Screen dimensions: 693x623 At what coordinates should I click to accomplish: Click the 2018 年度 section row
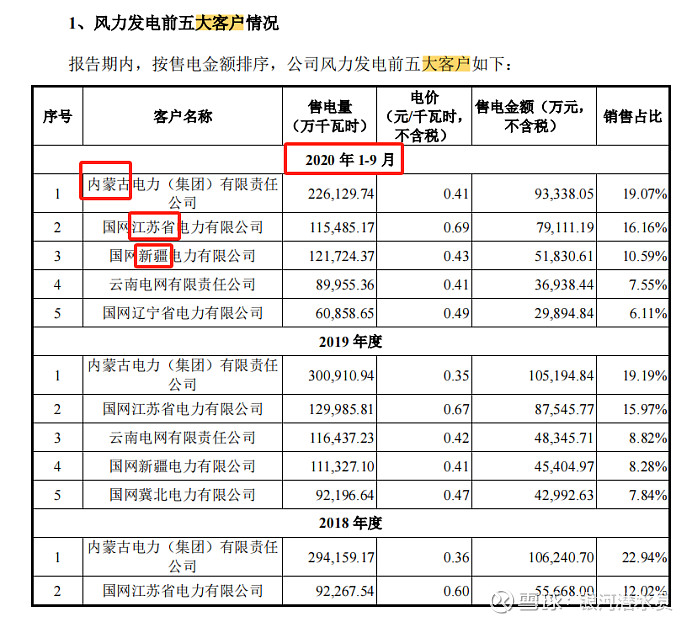[x=351, y=523]
